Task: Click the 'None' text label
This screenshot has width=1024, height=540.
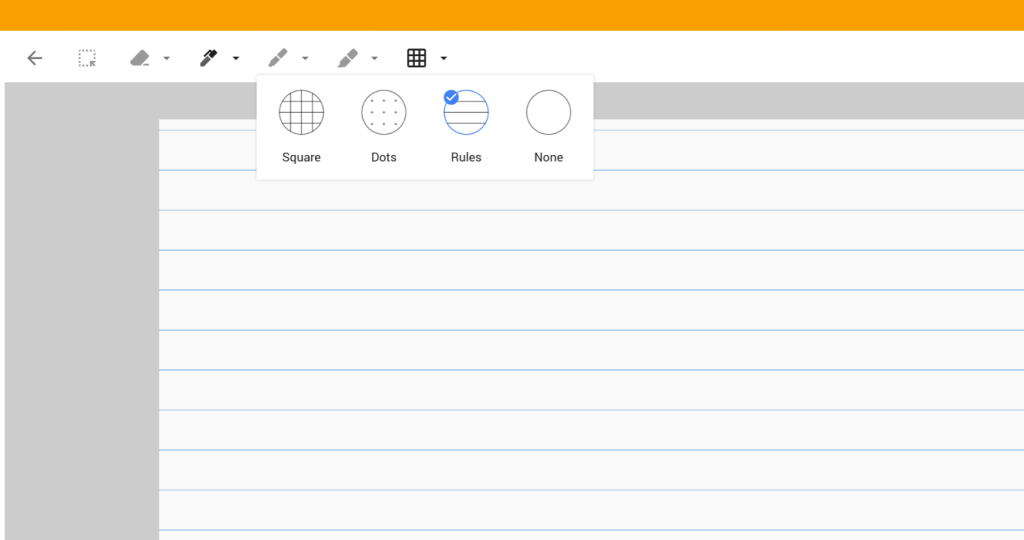Action: pos(548,157)
